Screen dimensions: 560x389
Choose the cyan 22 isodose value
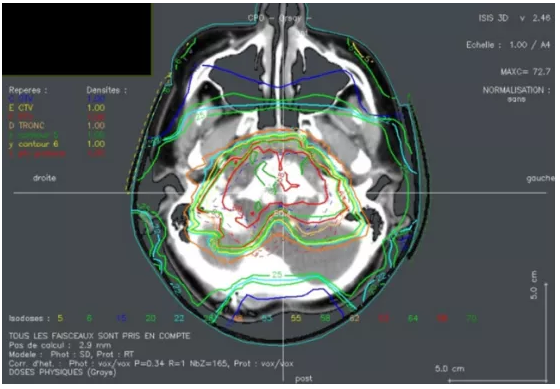click(x=179, y=318)
